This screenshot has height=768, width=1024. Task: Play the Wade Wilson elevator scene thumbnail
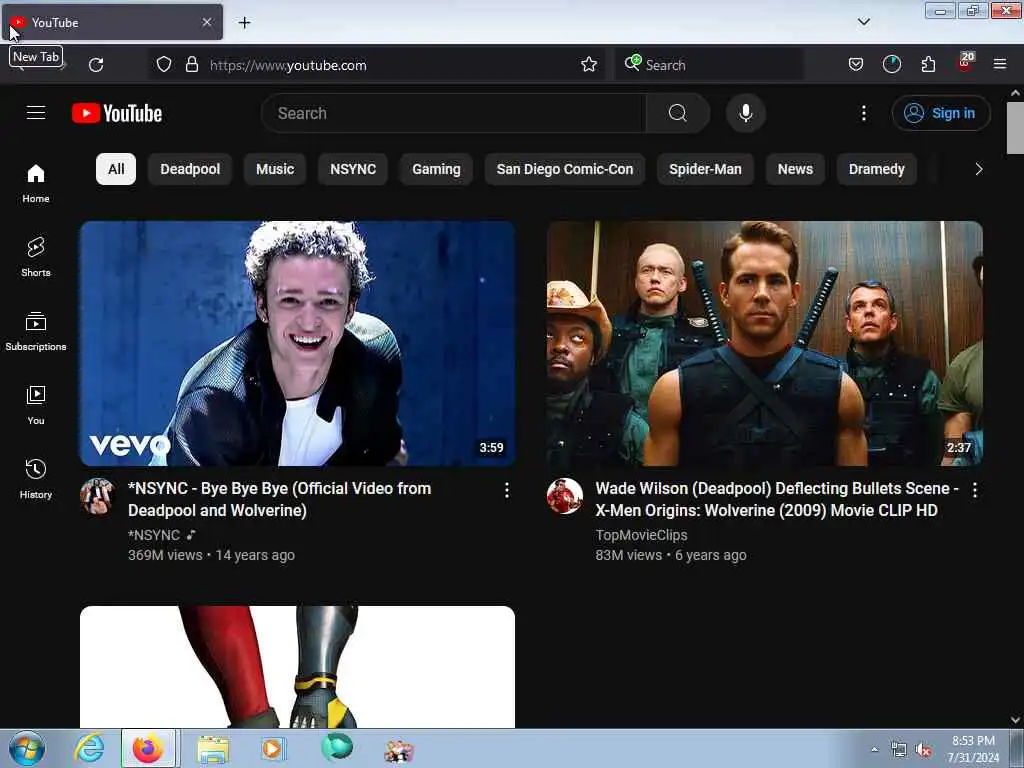765,344
